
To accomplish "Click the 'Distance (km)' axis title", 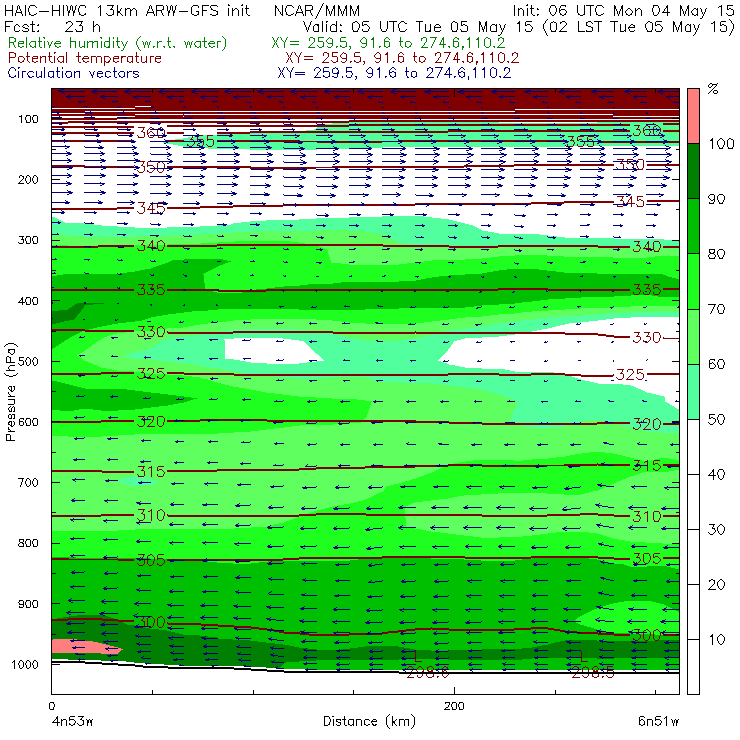I will coord(369,722).
